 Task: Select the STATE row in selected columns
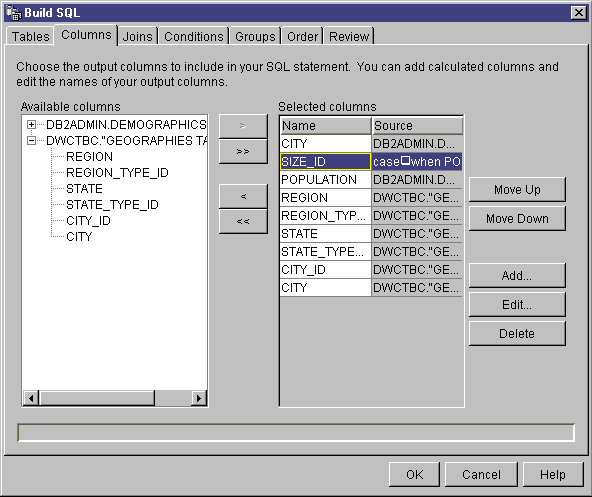click(326, 234)
